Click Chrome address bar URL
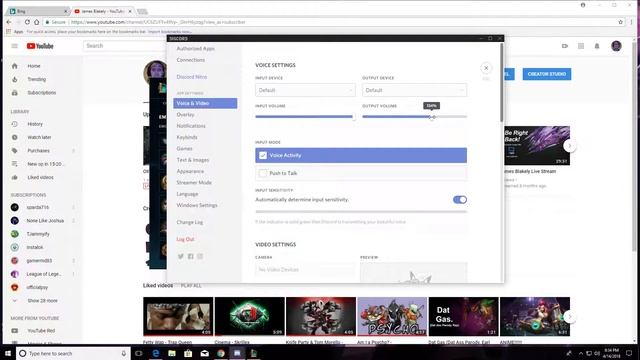 click(x=158, y=22)
